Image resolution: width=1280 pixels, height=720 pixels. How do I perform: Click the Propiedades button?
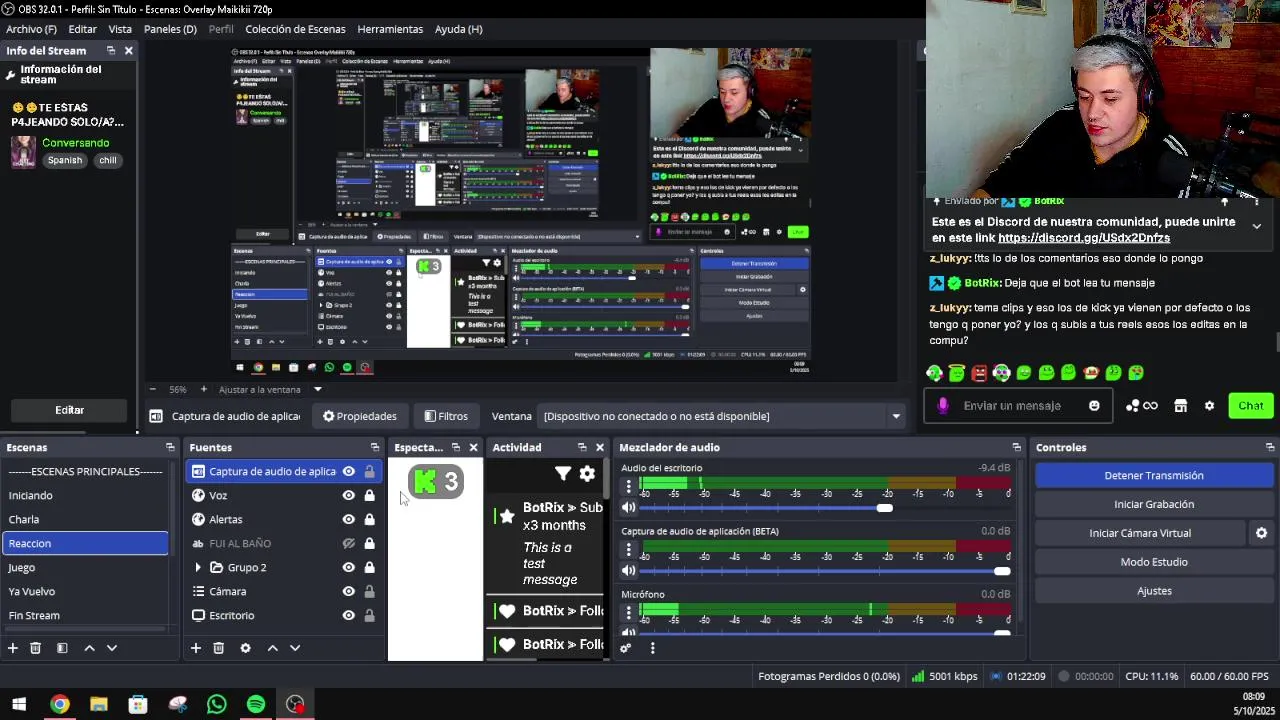tap(359, 416)
